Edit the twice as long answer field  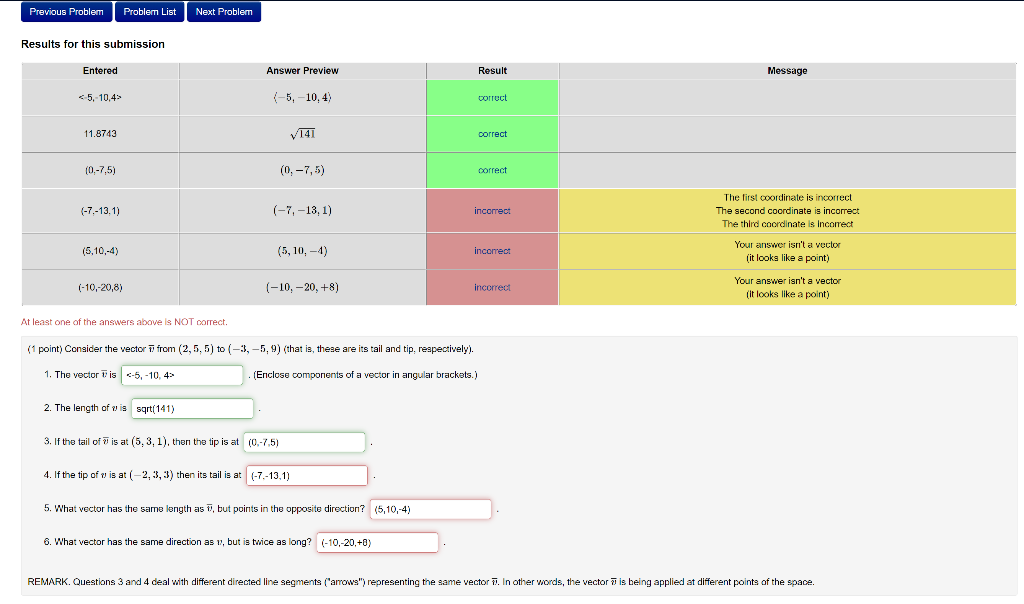[377, 543]
